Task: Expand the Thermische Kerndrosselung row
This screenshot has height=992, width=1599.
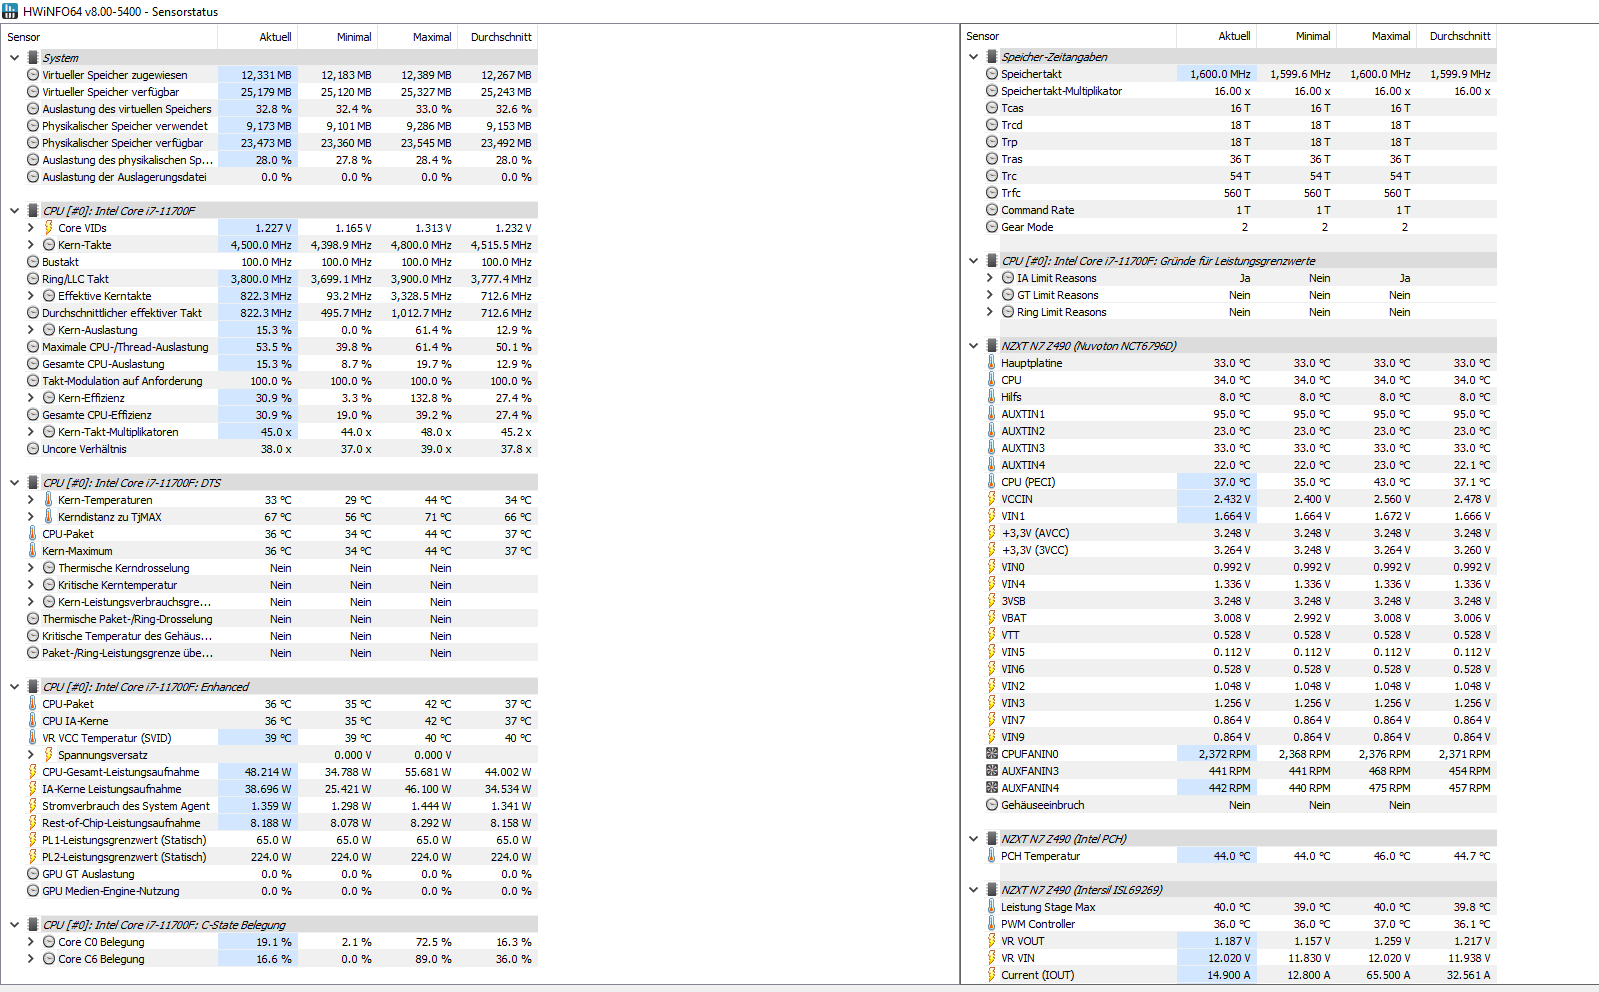Action: point(31,568)
